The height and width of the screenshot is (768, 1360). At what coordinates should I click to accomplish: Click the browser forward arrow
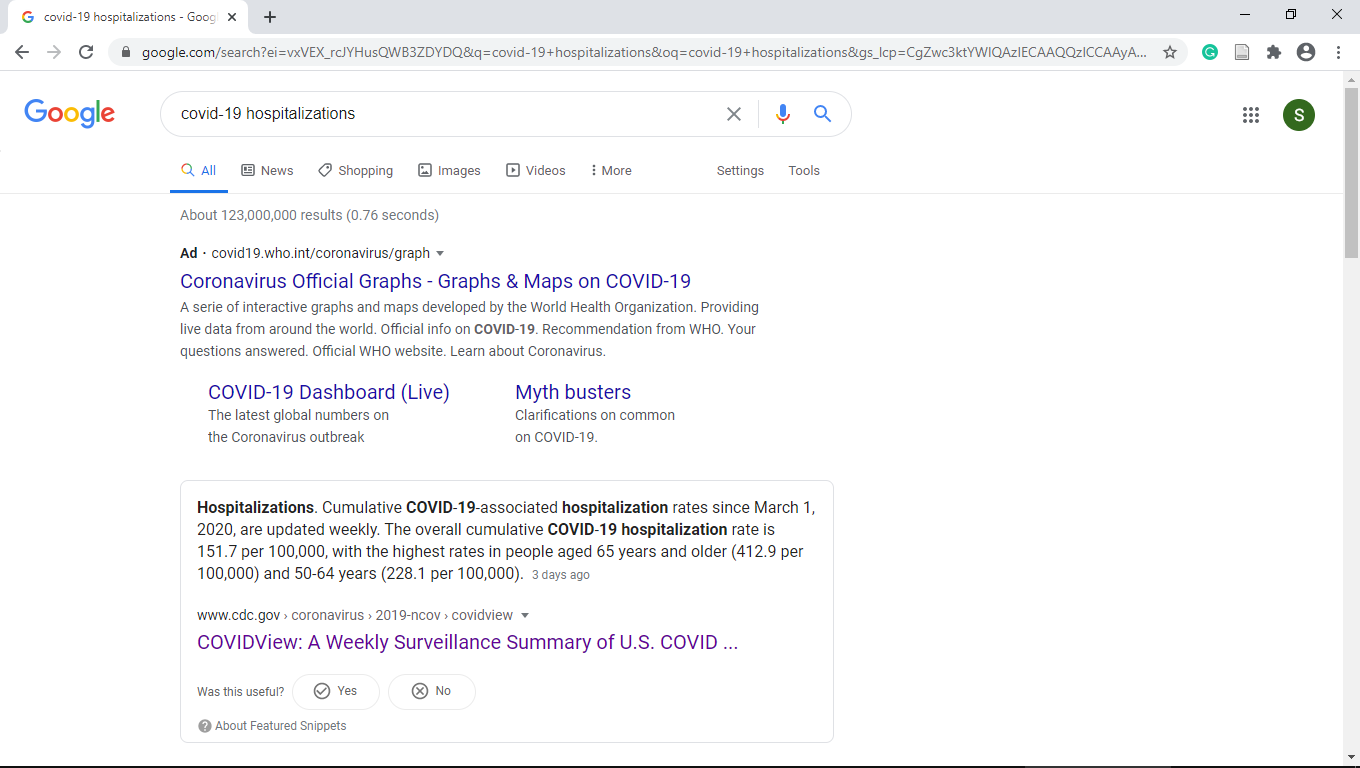click(x=54, y=52)
